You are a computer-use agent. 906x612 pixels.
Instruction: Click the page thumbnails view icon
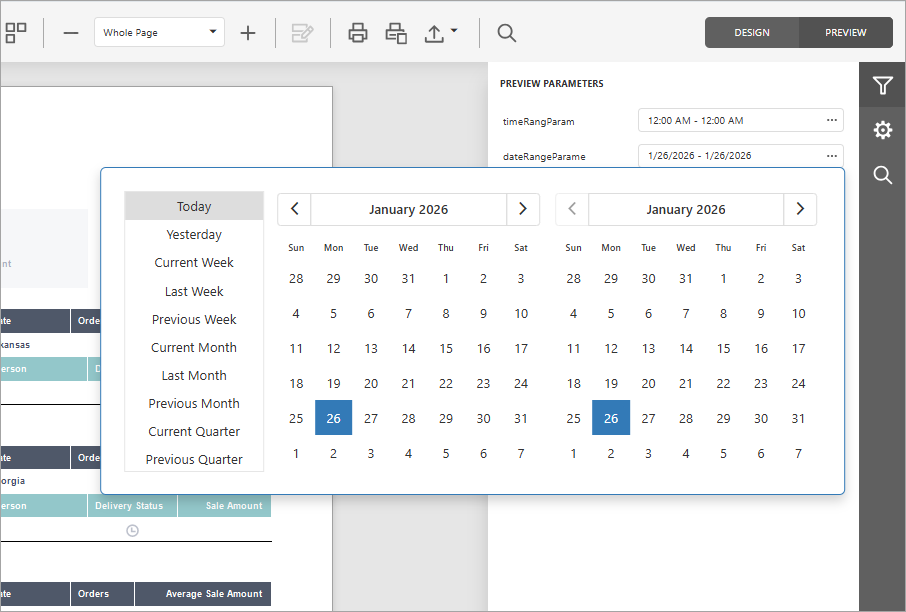pos(16,33)
